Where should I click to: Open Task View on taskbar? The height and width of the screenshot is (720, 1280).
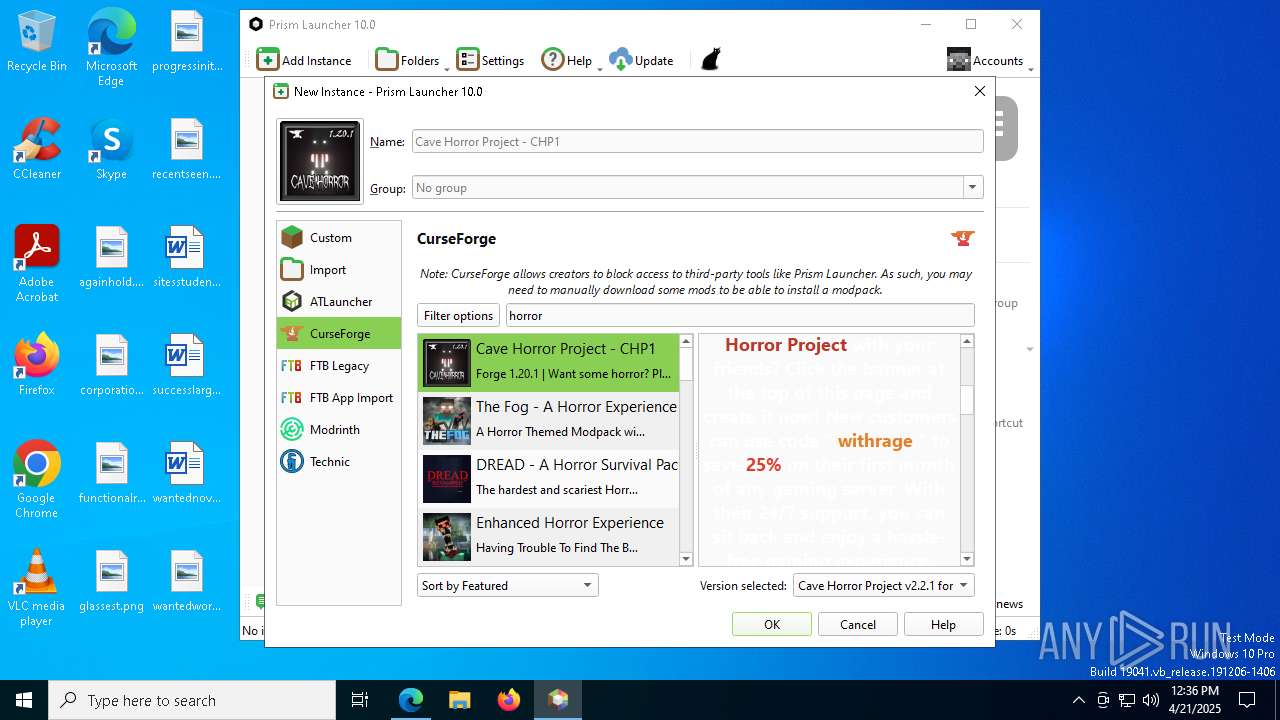(x=360, y=700)
